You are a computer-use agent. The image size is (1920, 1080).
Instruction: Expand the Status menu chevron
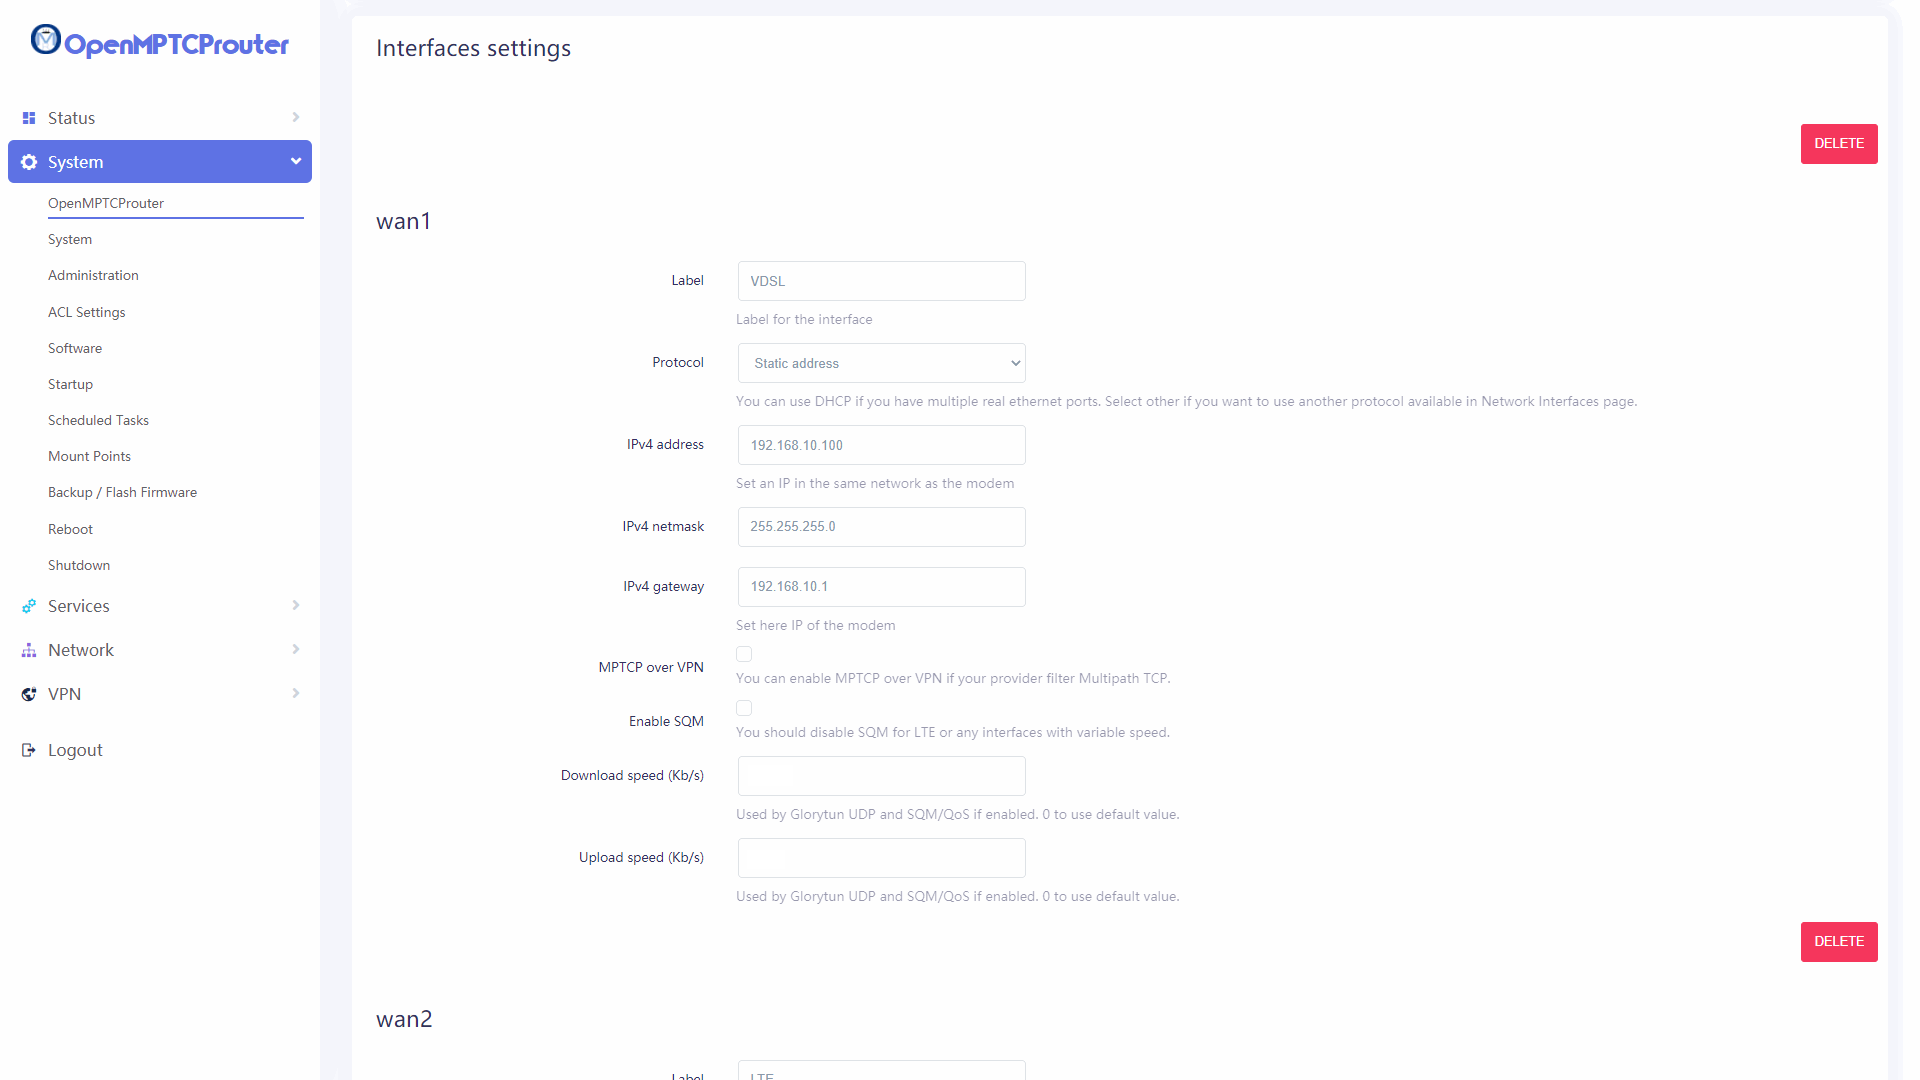[296, 117]
